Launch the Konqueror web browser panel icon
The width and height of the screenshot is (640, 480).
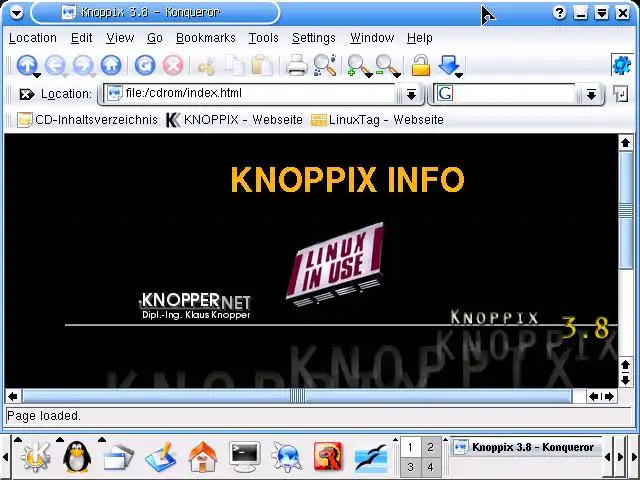pyautogui.click(x=286, y=457)
